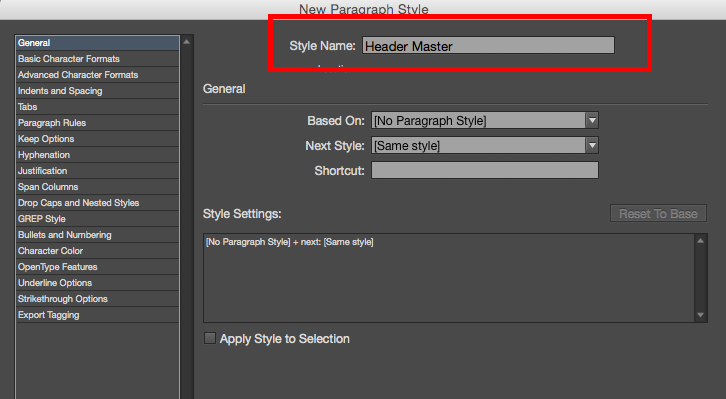This screenshot has height=399, width=726.
Task: Open Advanced Character Formats section
Action: 97,75
